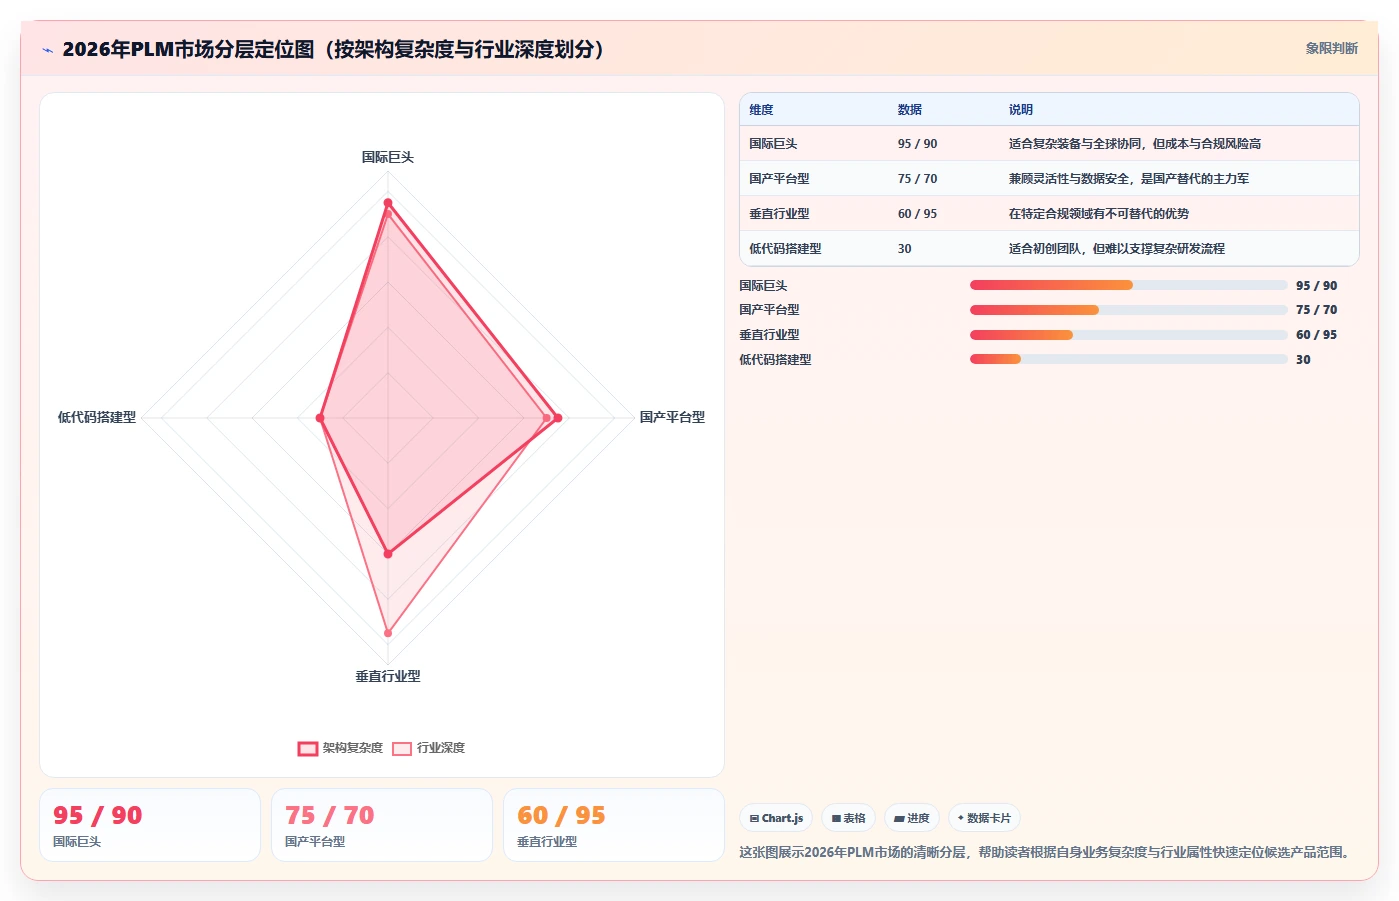Click the 垂直行业型 radar axis label
The height and width of the screenshot is (901, 1399).
pyautogui.click(x=388, y=676)
